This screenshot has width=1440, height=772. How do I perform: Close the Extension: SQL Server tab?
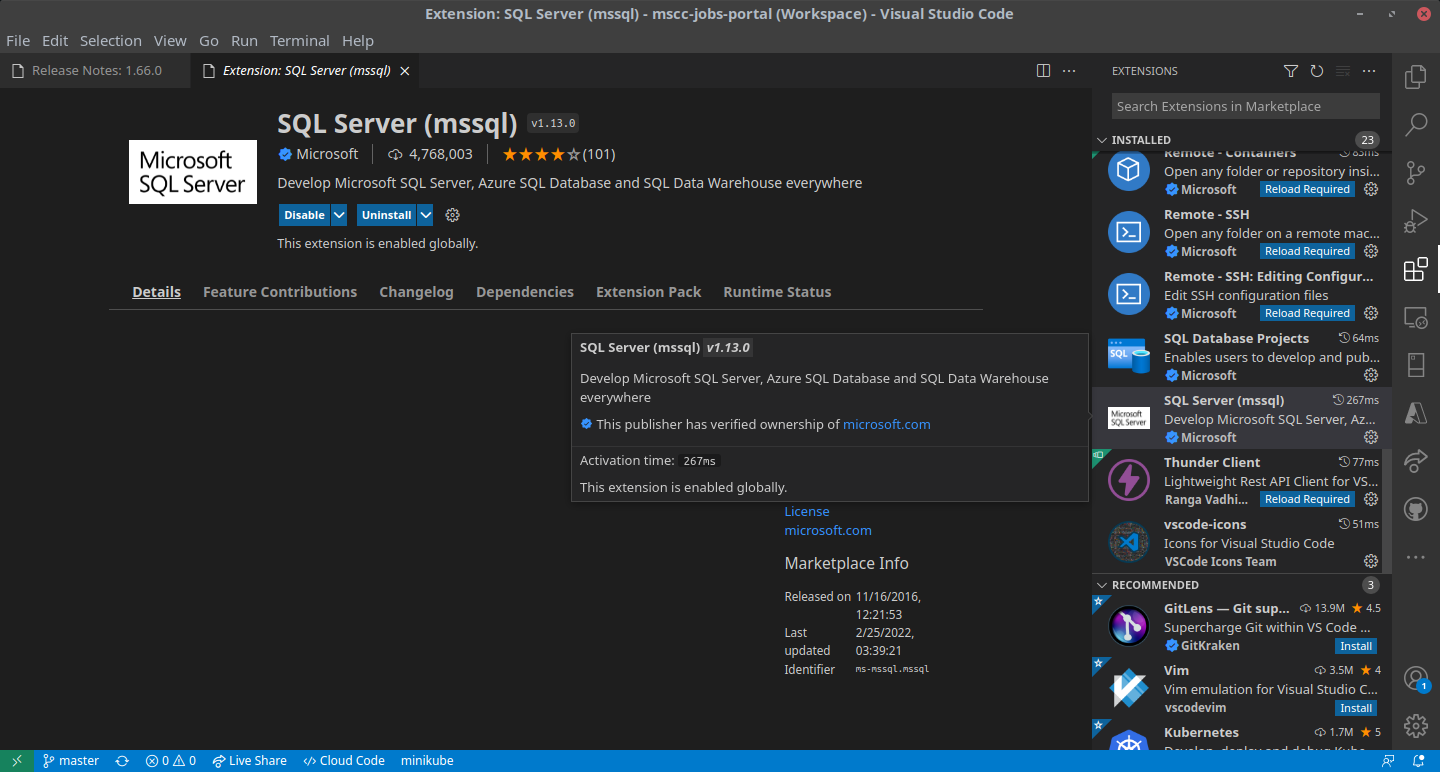pos(405,71)
